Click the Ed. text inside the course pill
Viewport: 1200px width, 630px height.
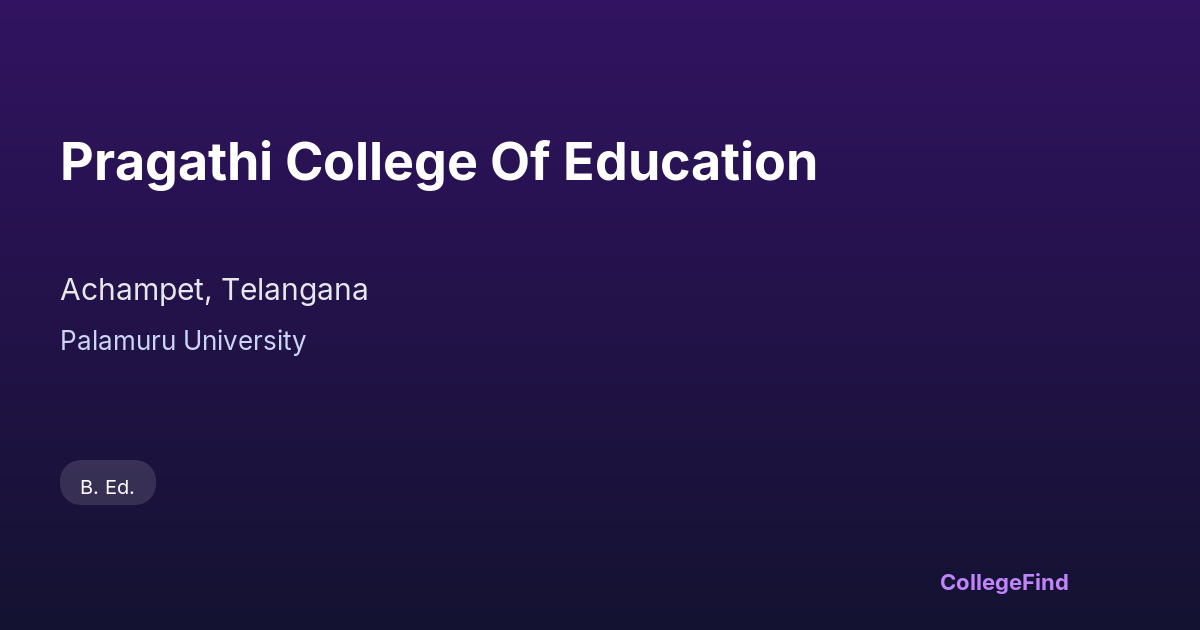119,487
